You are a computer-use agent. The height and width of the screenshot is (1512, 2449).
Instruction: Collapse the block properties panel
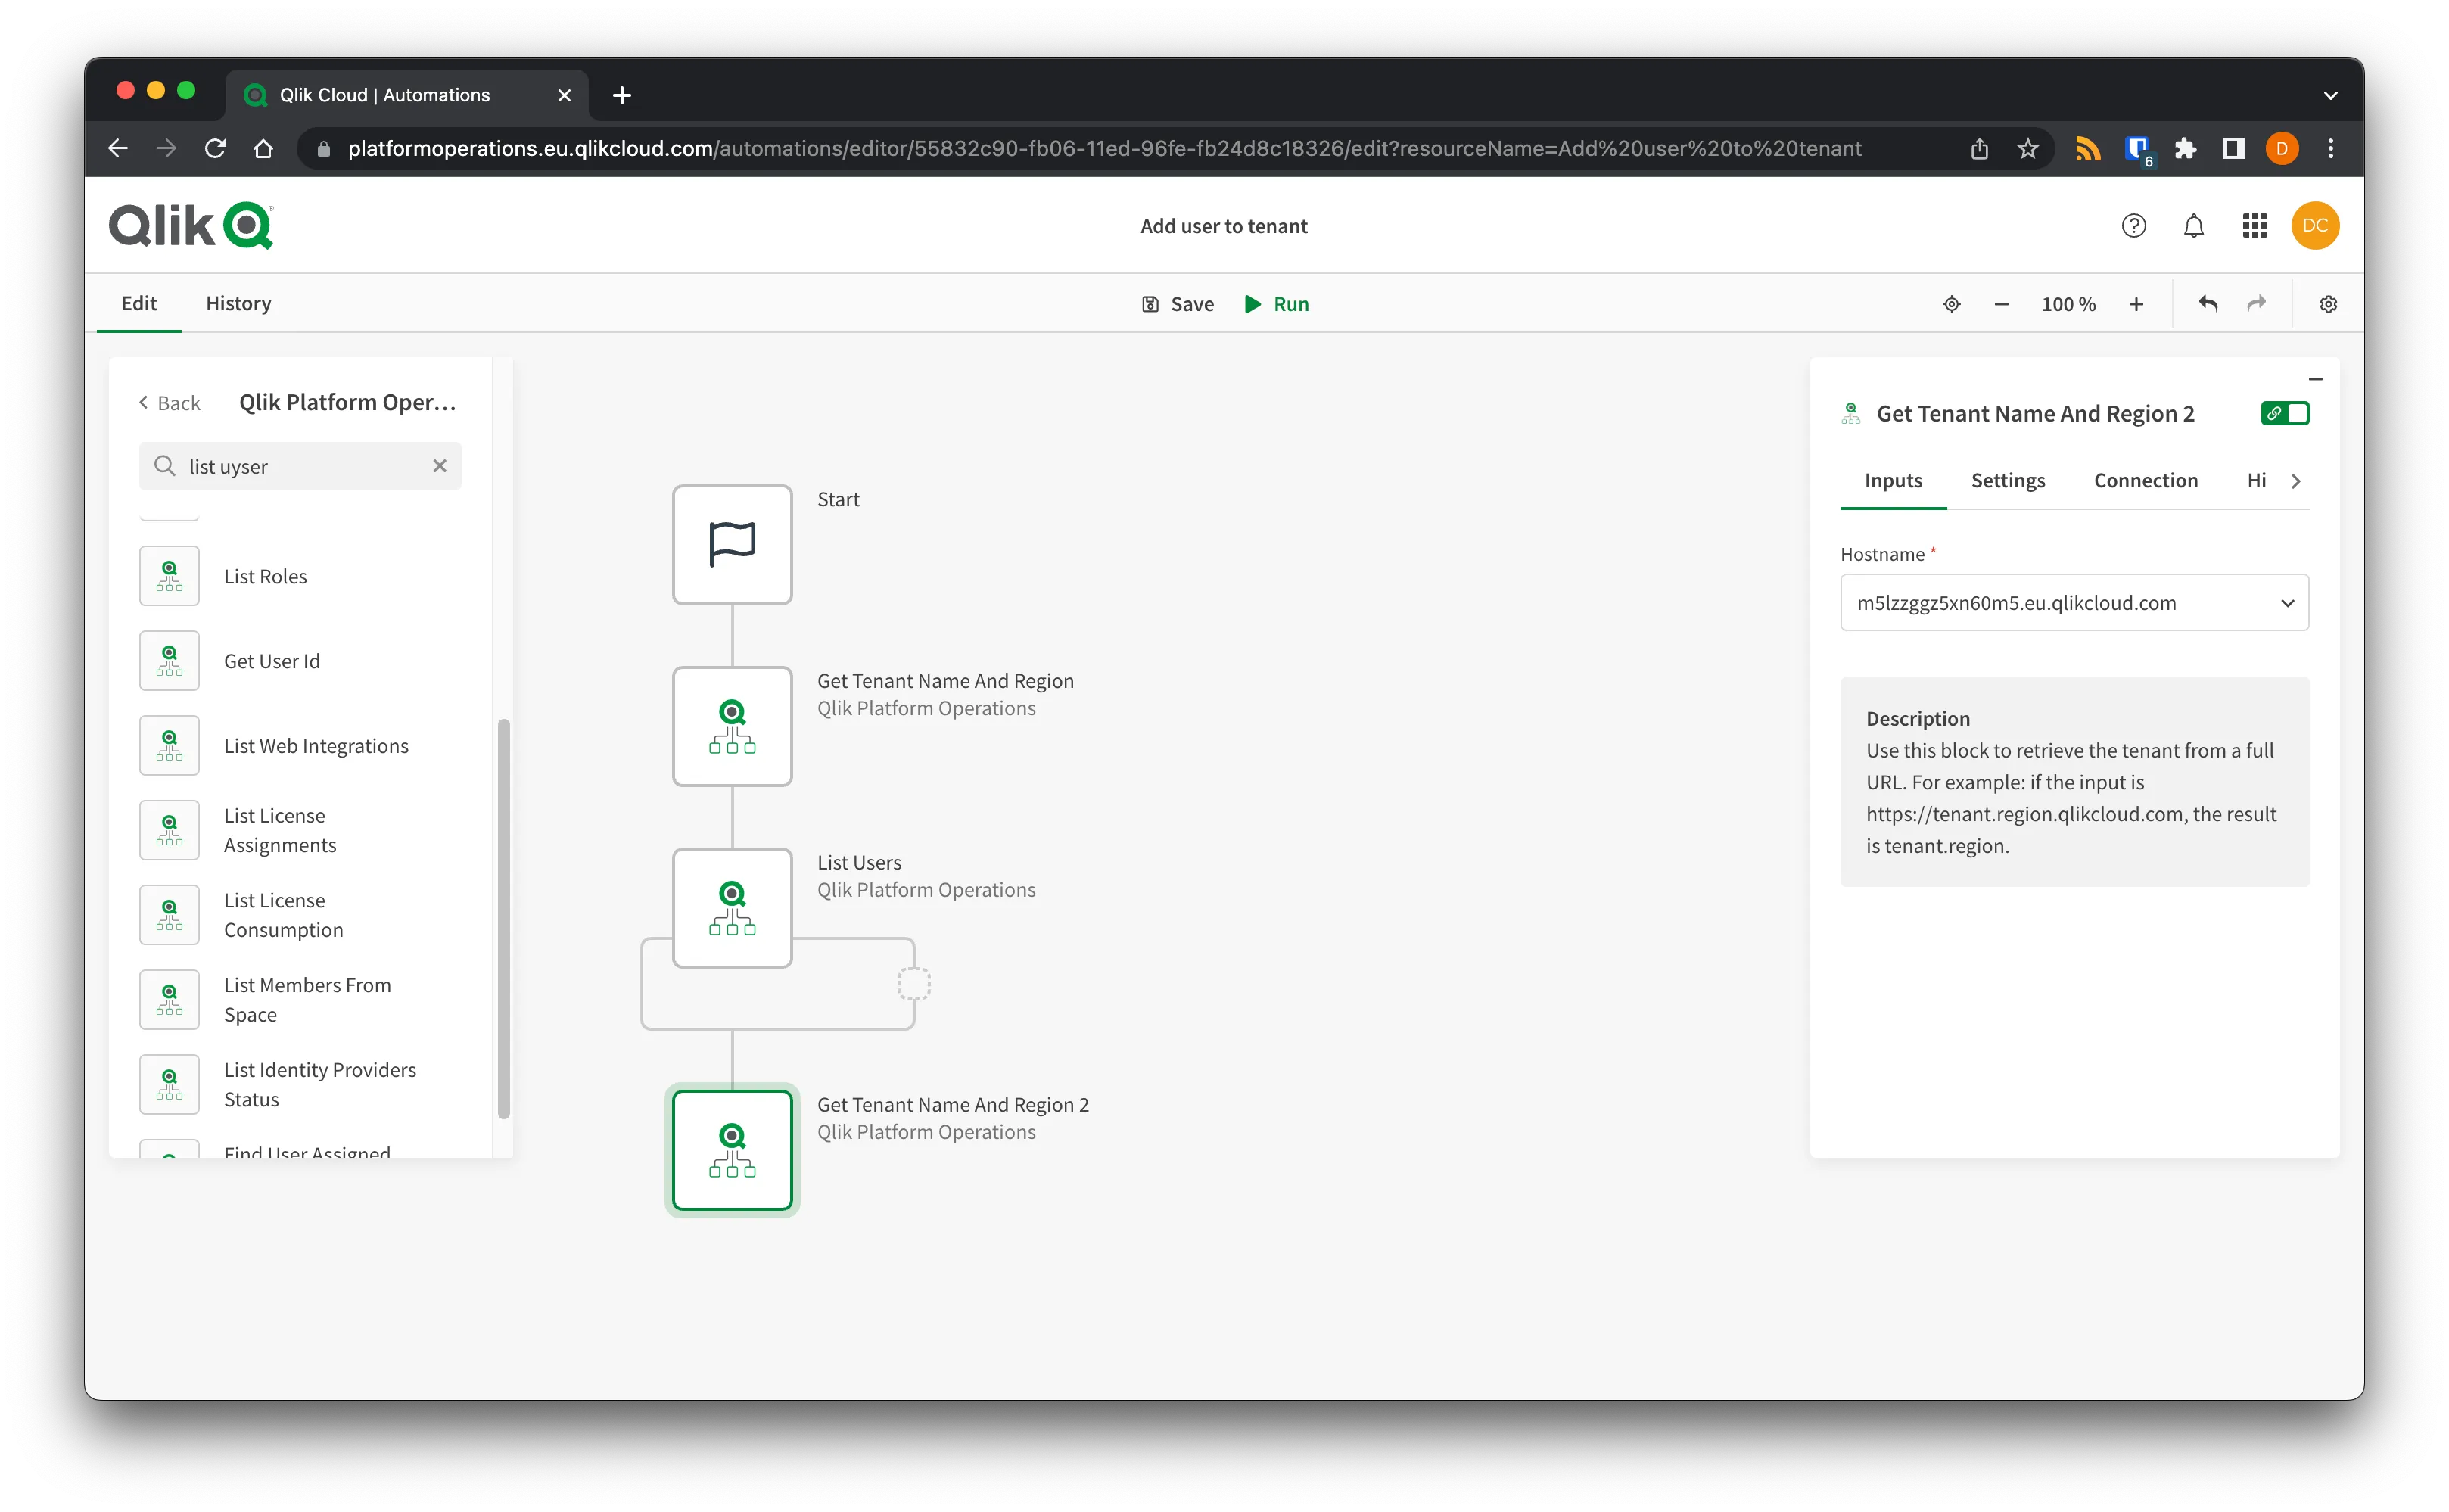click(2317, 378)
